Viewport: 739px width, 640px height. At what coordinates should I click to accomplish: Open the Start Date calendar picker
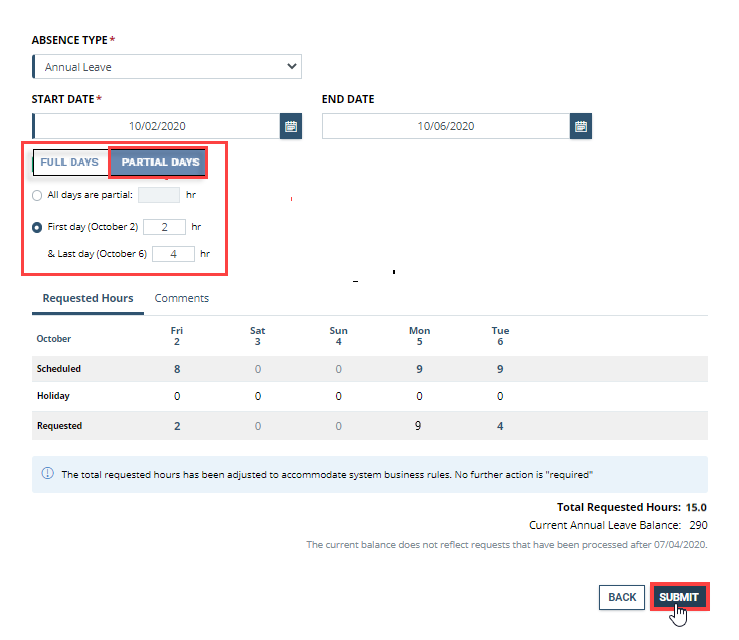tap(291, 126)
